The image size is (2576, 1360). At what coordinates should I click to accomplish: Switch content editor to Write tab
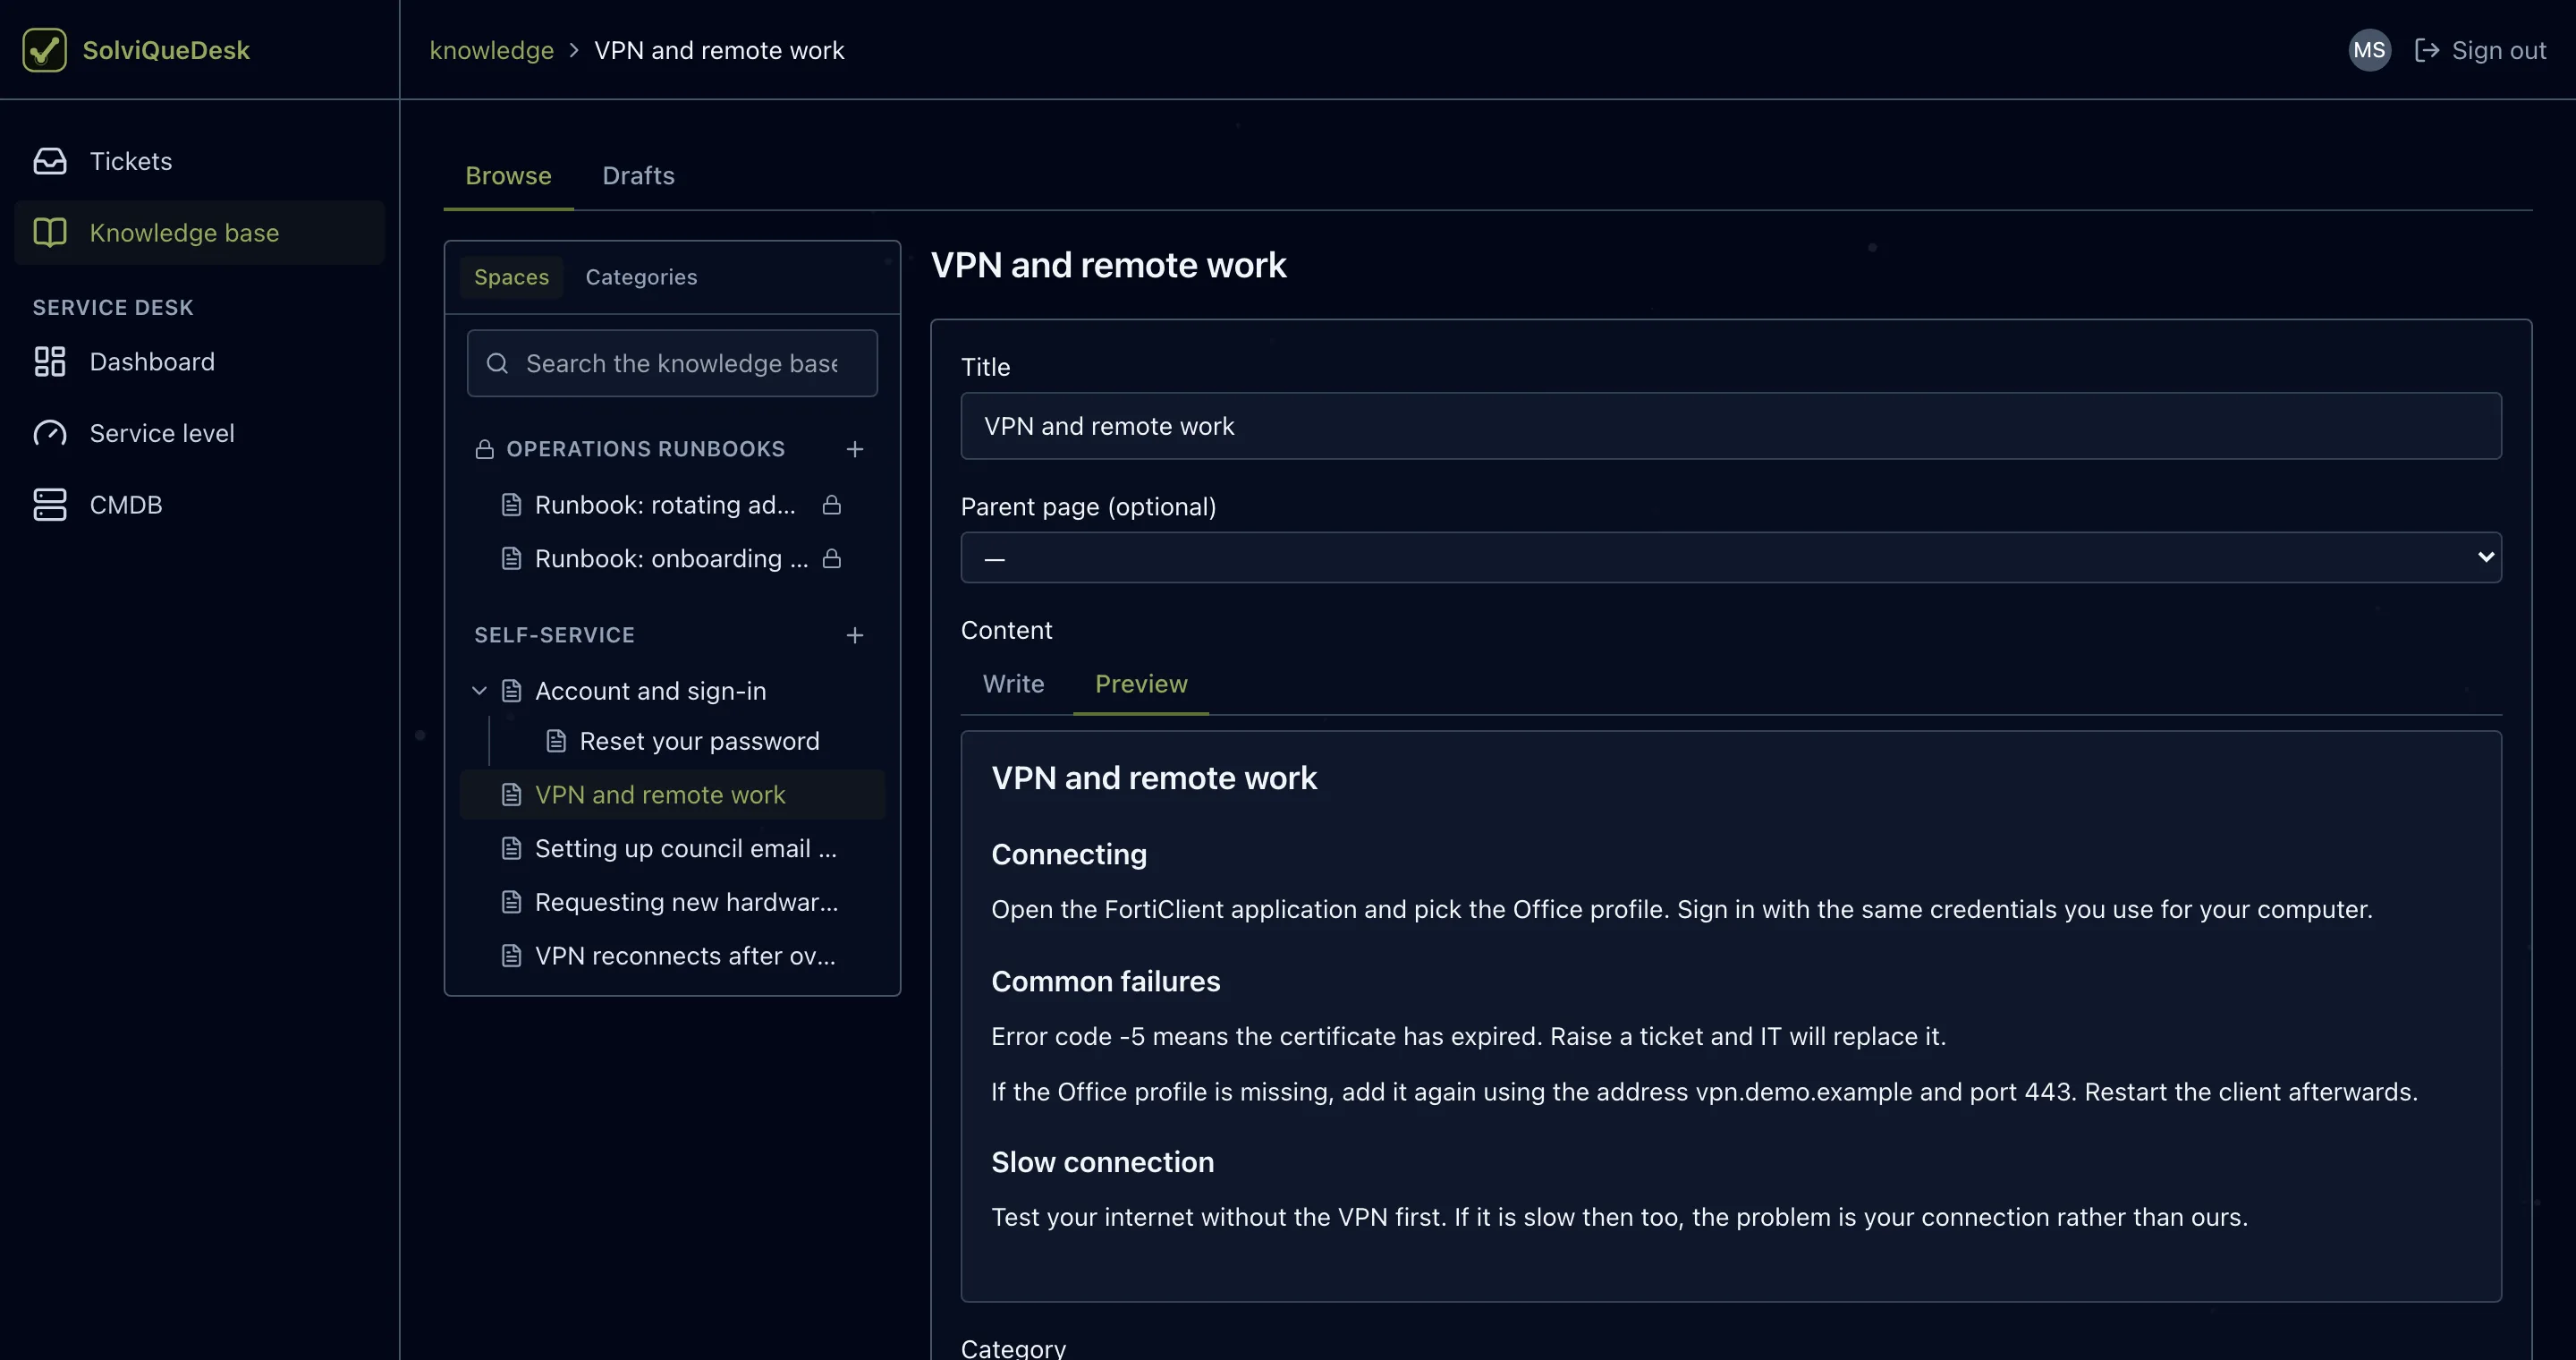tap(1013, 684)
